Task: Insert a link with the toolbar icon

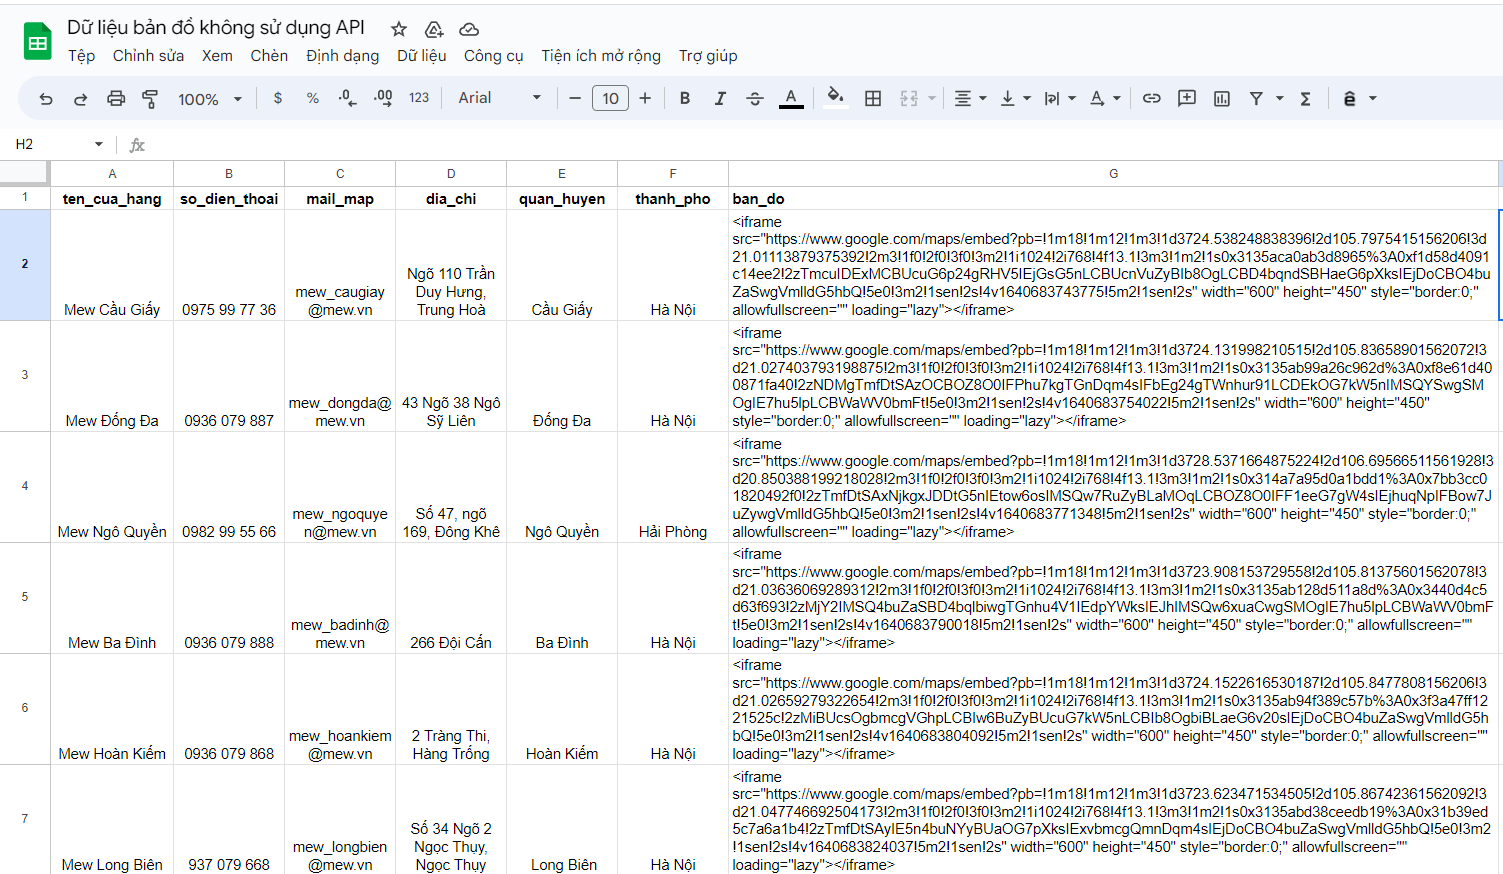Action: coord(1152,98)
